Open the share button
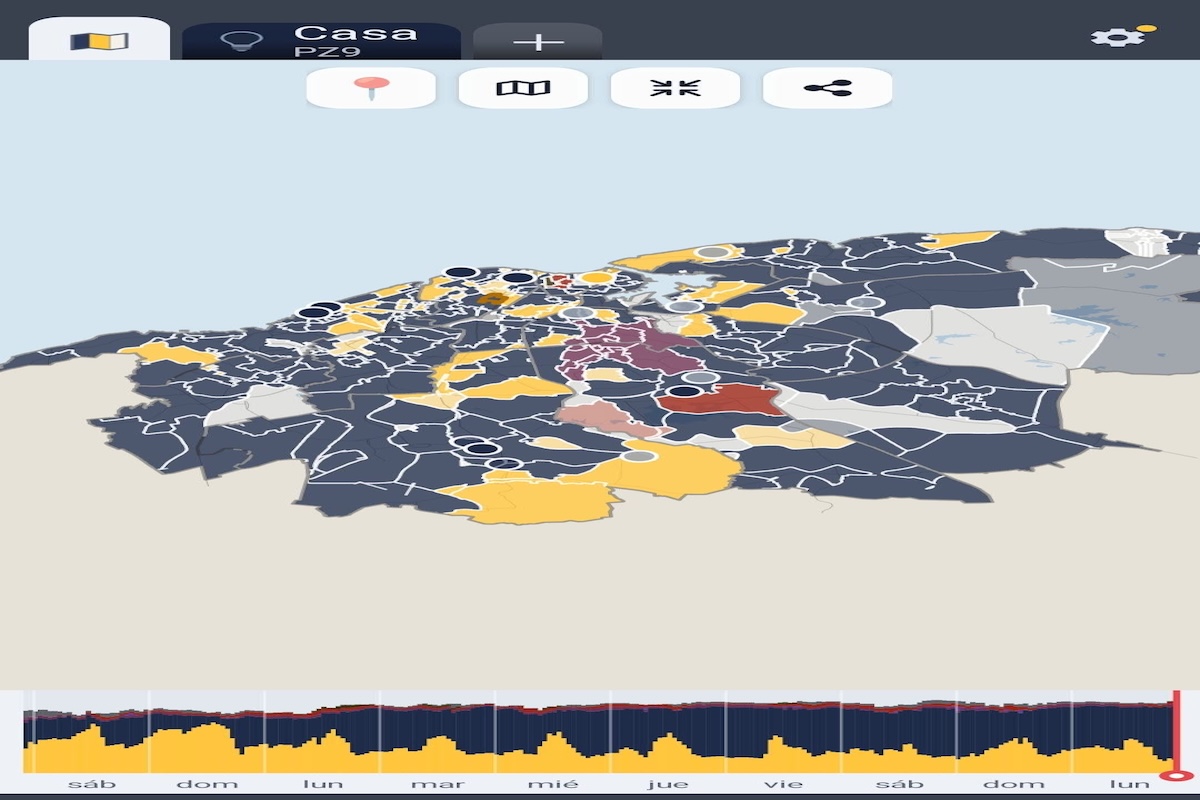The width and height of the screenshot is (1200, 800). click(x=827, y=88)
